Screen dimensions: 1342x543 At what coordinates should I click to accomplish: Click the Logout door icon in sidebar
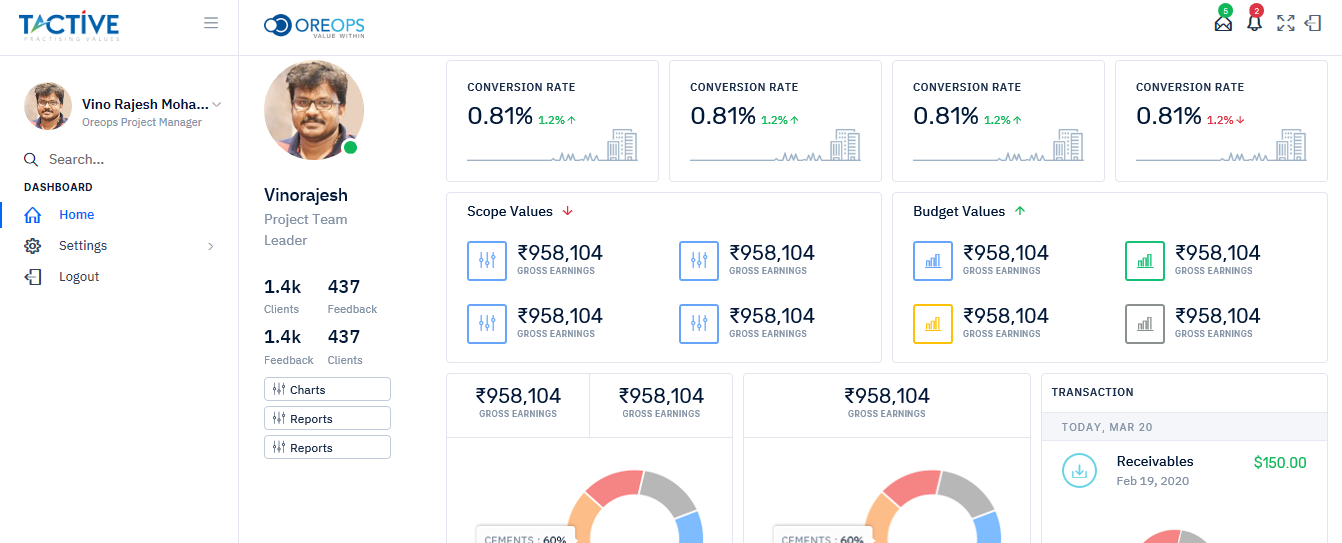[33, 277]
